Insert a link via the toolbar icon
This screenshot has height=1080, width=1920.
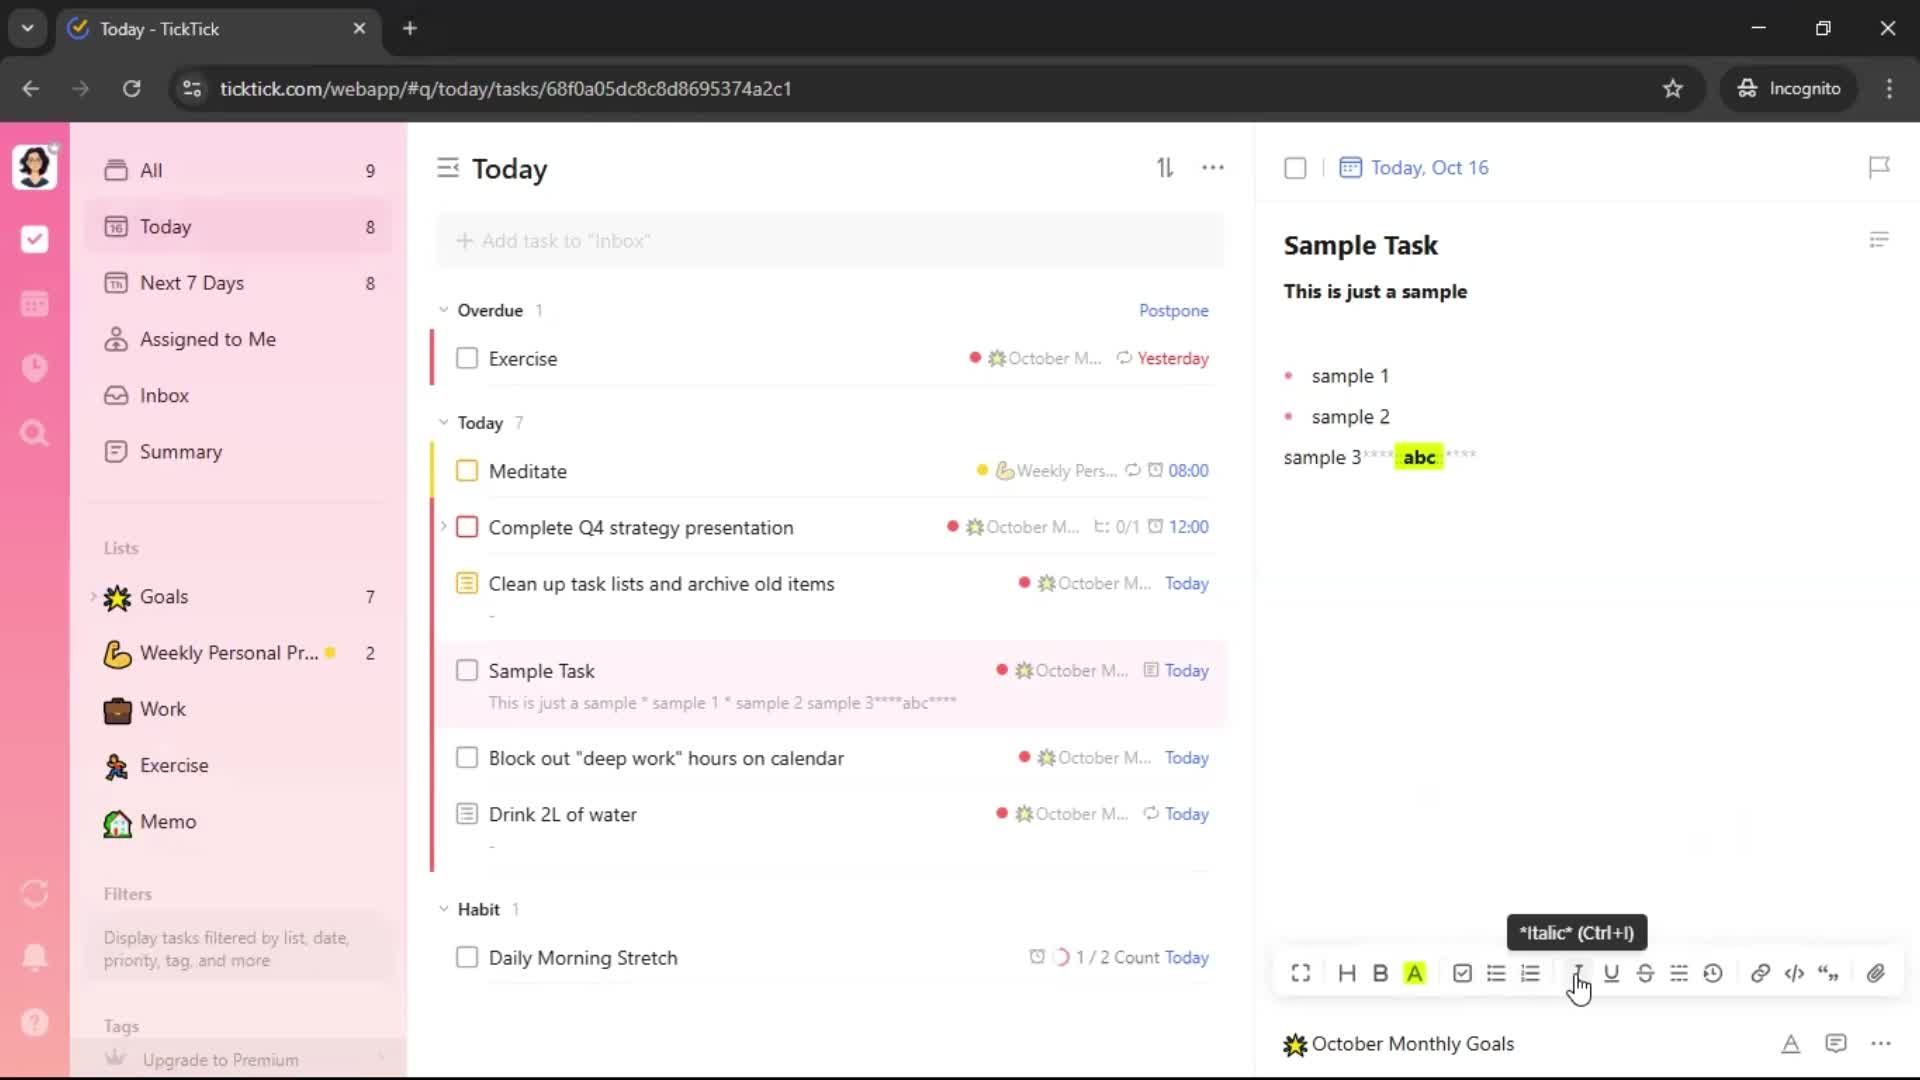point(1760,973)
